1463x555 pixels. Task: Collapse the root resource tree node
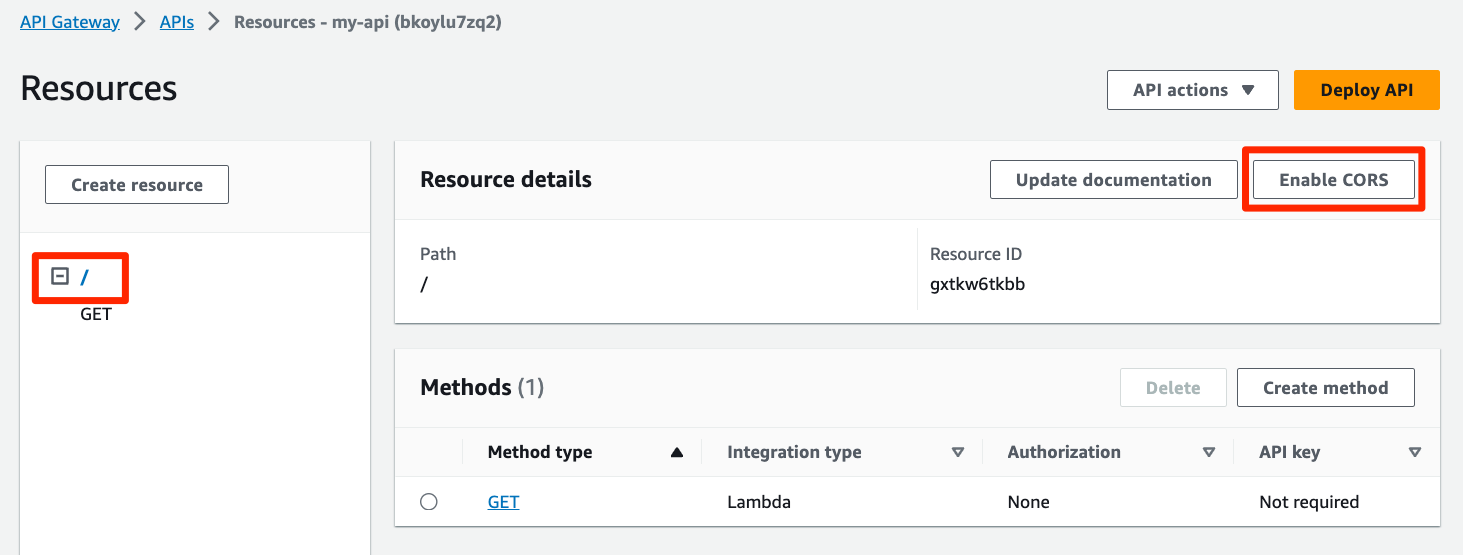coord(60,276)
